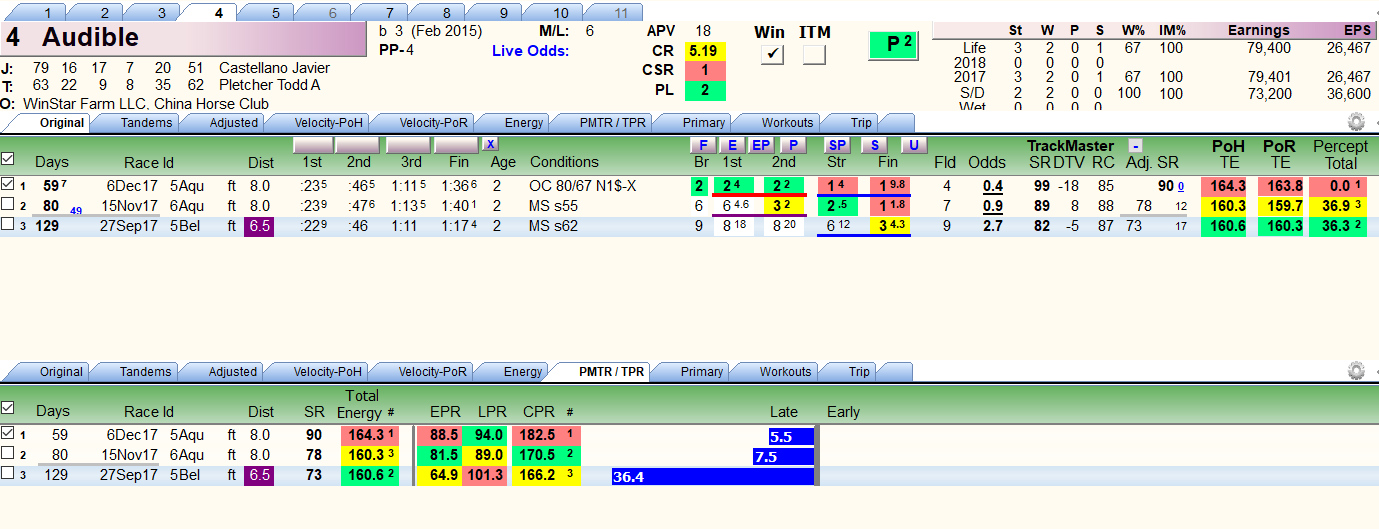Switch to horse tab 11

tap(621, 13)
